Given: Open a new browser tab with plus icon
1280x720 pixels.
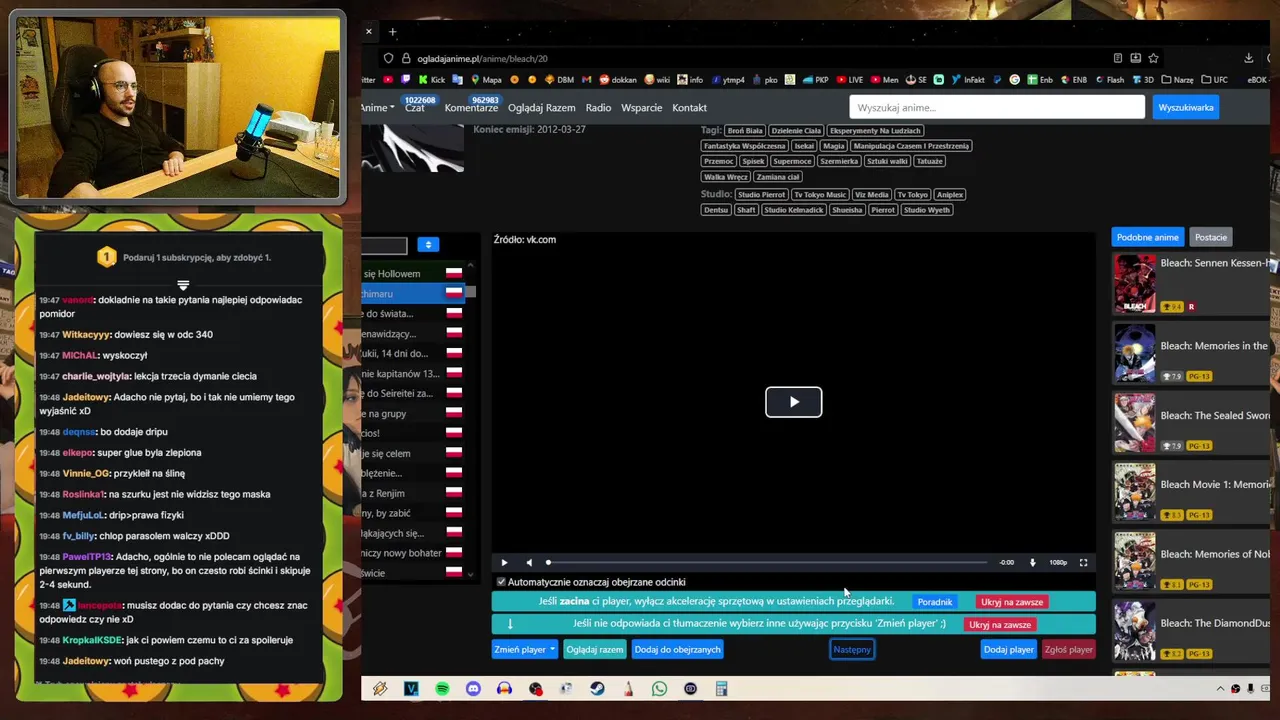Looking at the screenshot, I should point(392,32).
